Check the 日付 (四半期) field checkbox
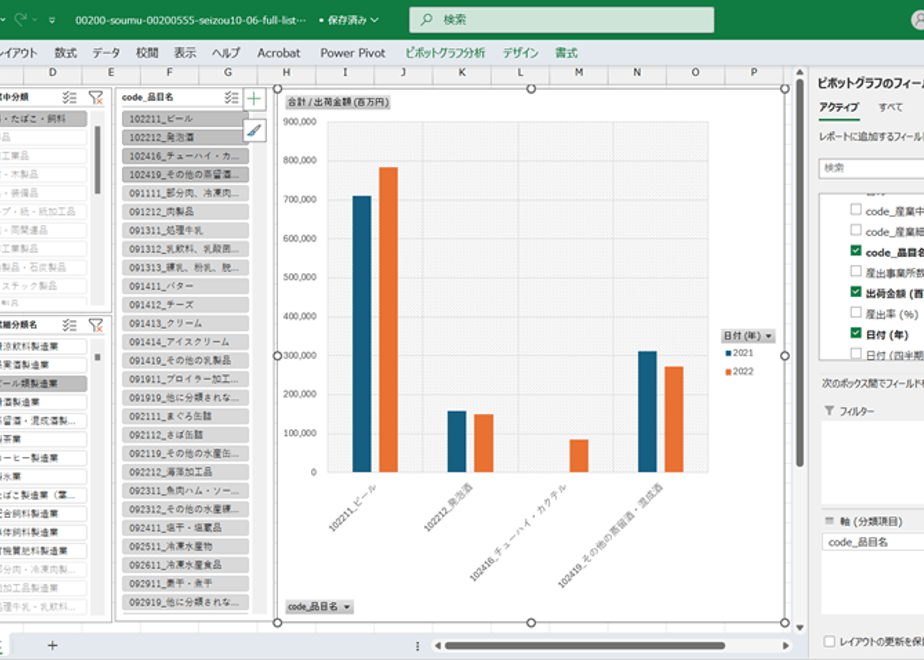 coord(856,353)
